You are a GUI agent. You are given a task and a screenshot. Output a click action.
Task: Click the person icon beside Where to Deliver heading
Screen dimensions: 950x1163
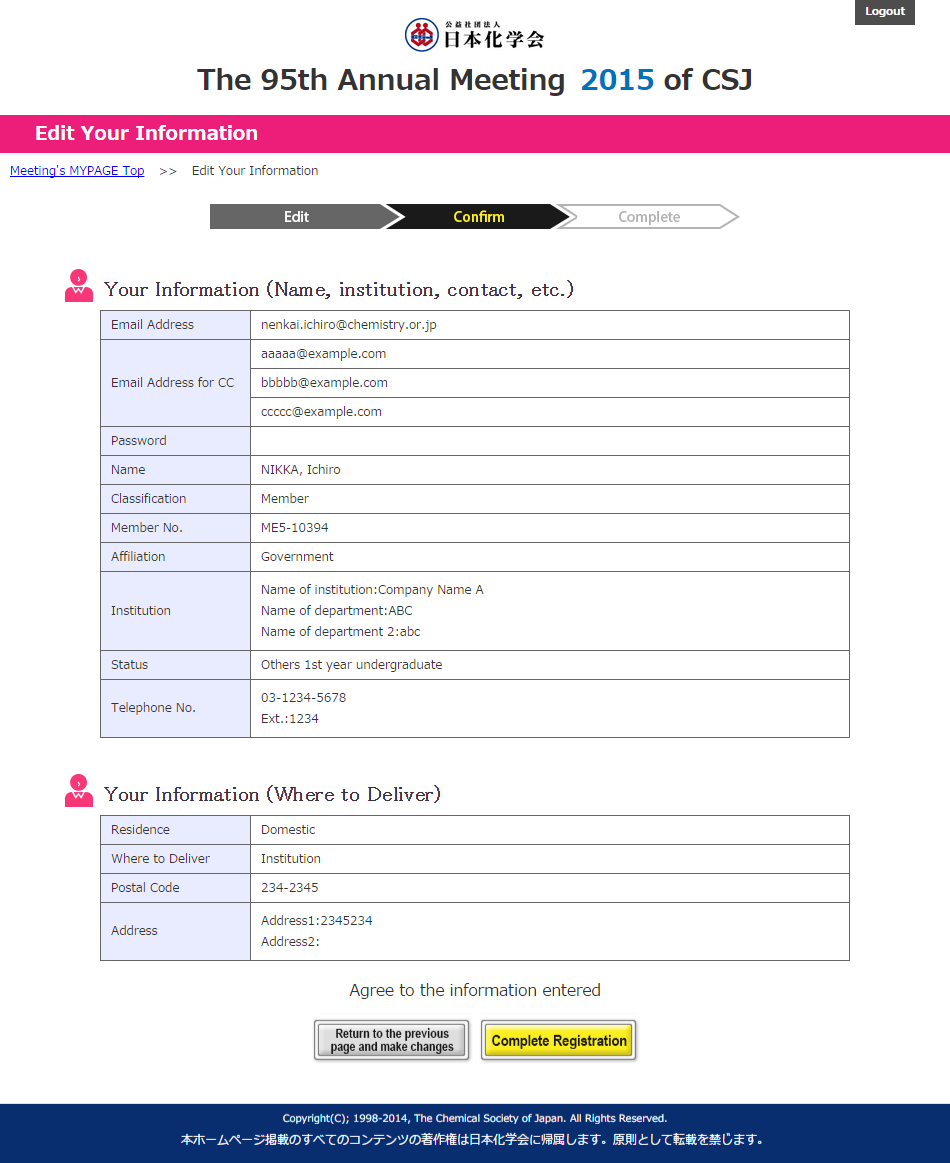pos(79,791)
